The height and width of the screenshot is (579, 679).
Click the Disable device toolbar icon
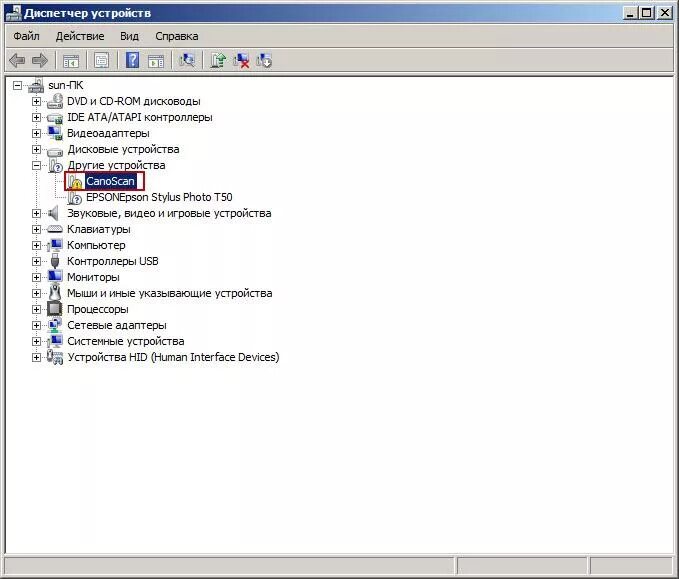[264, 60]
